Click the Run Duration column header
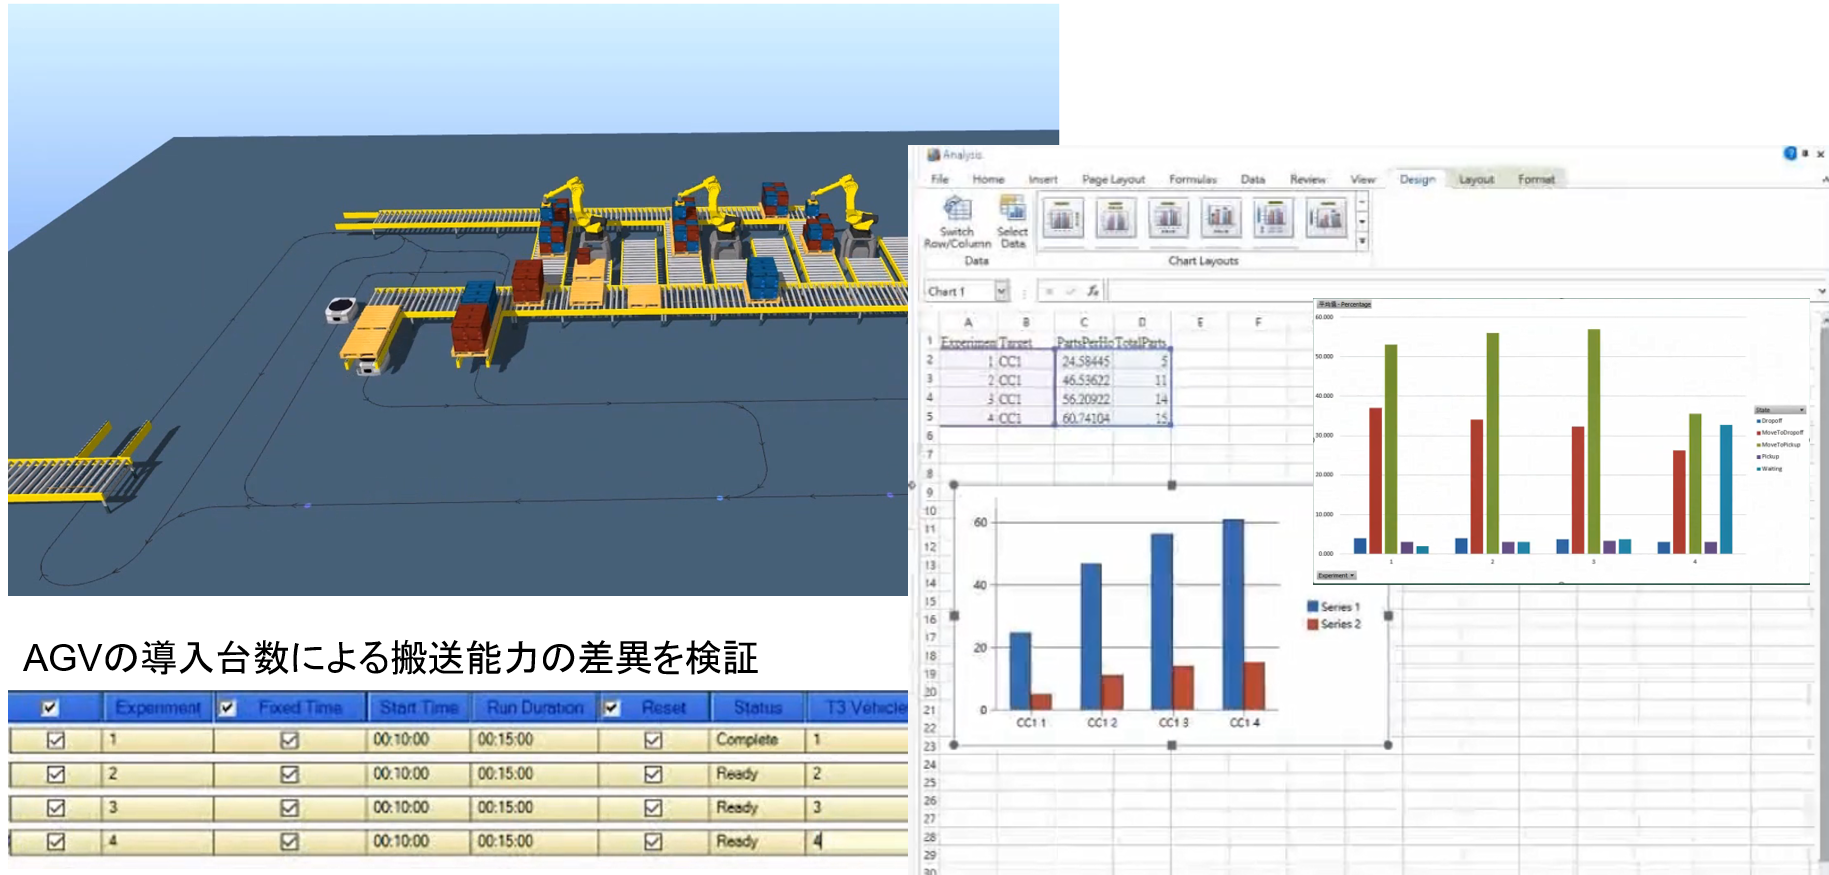The height and width of the screenshot is (875, 1829). (x=534, y=708)
